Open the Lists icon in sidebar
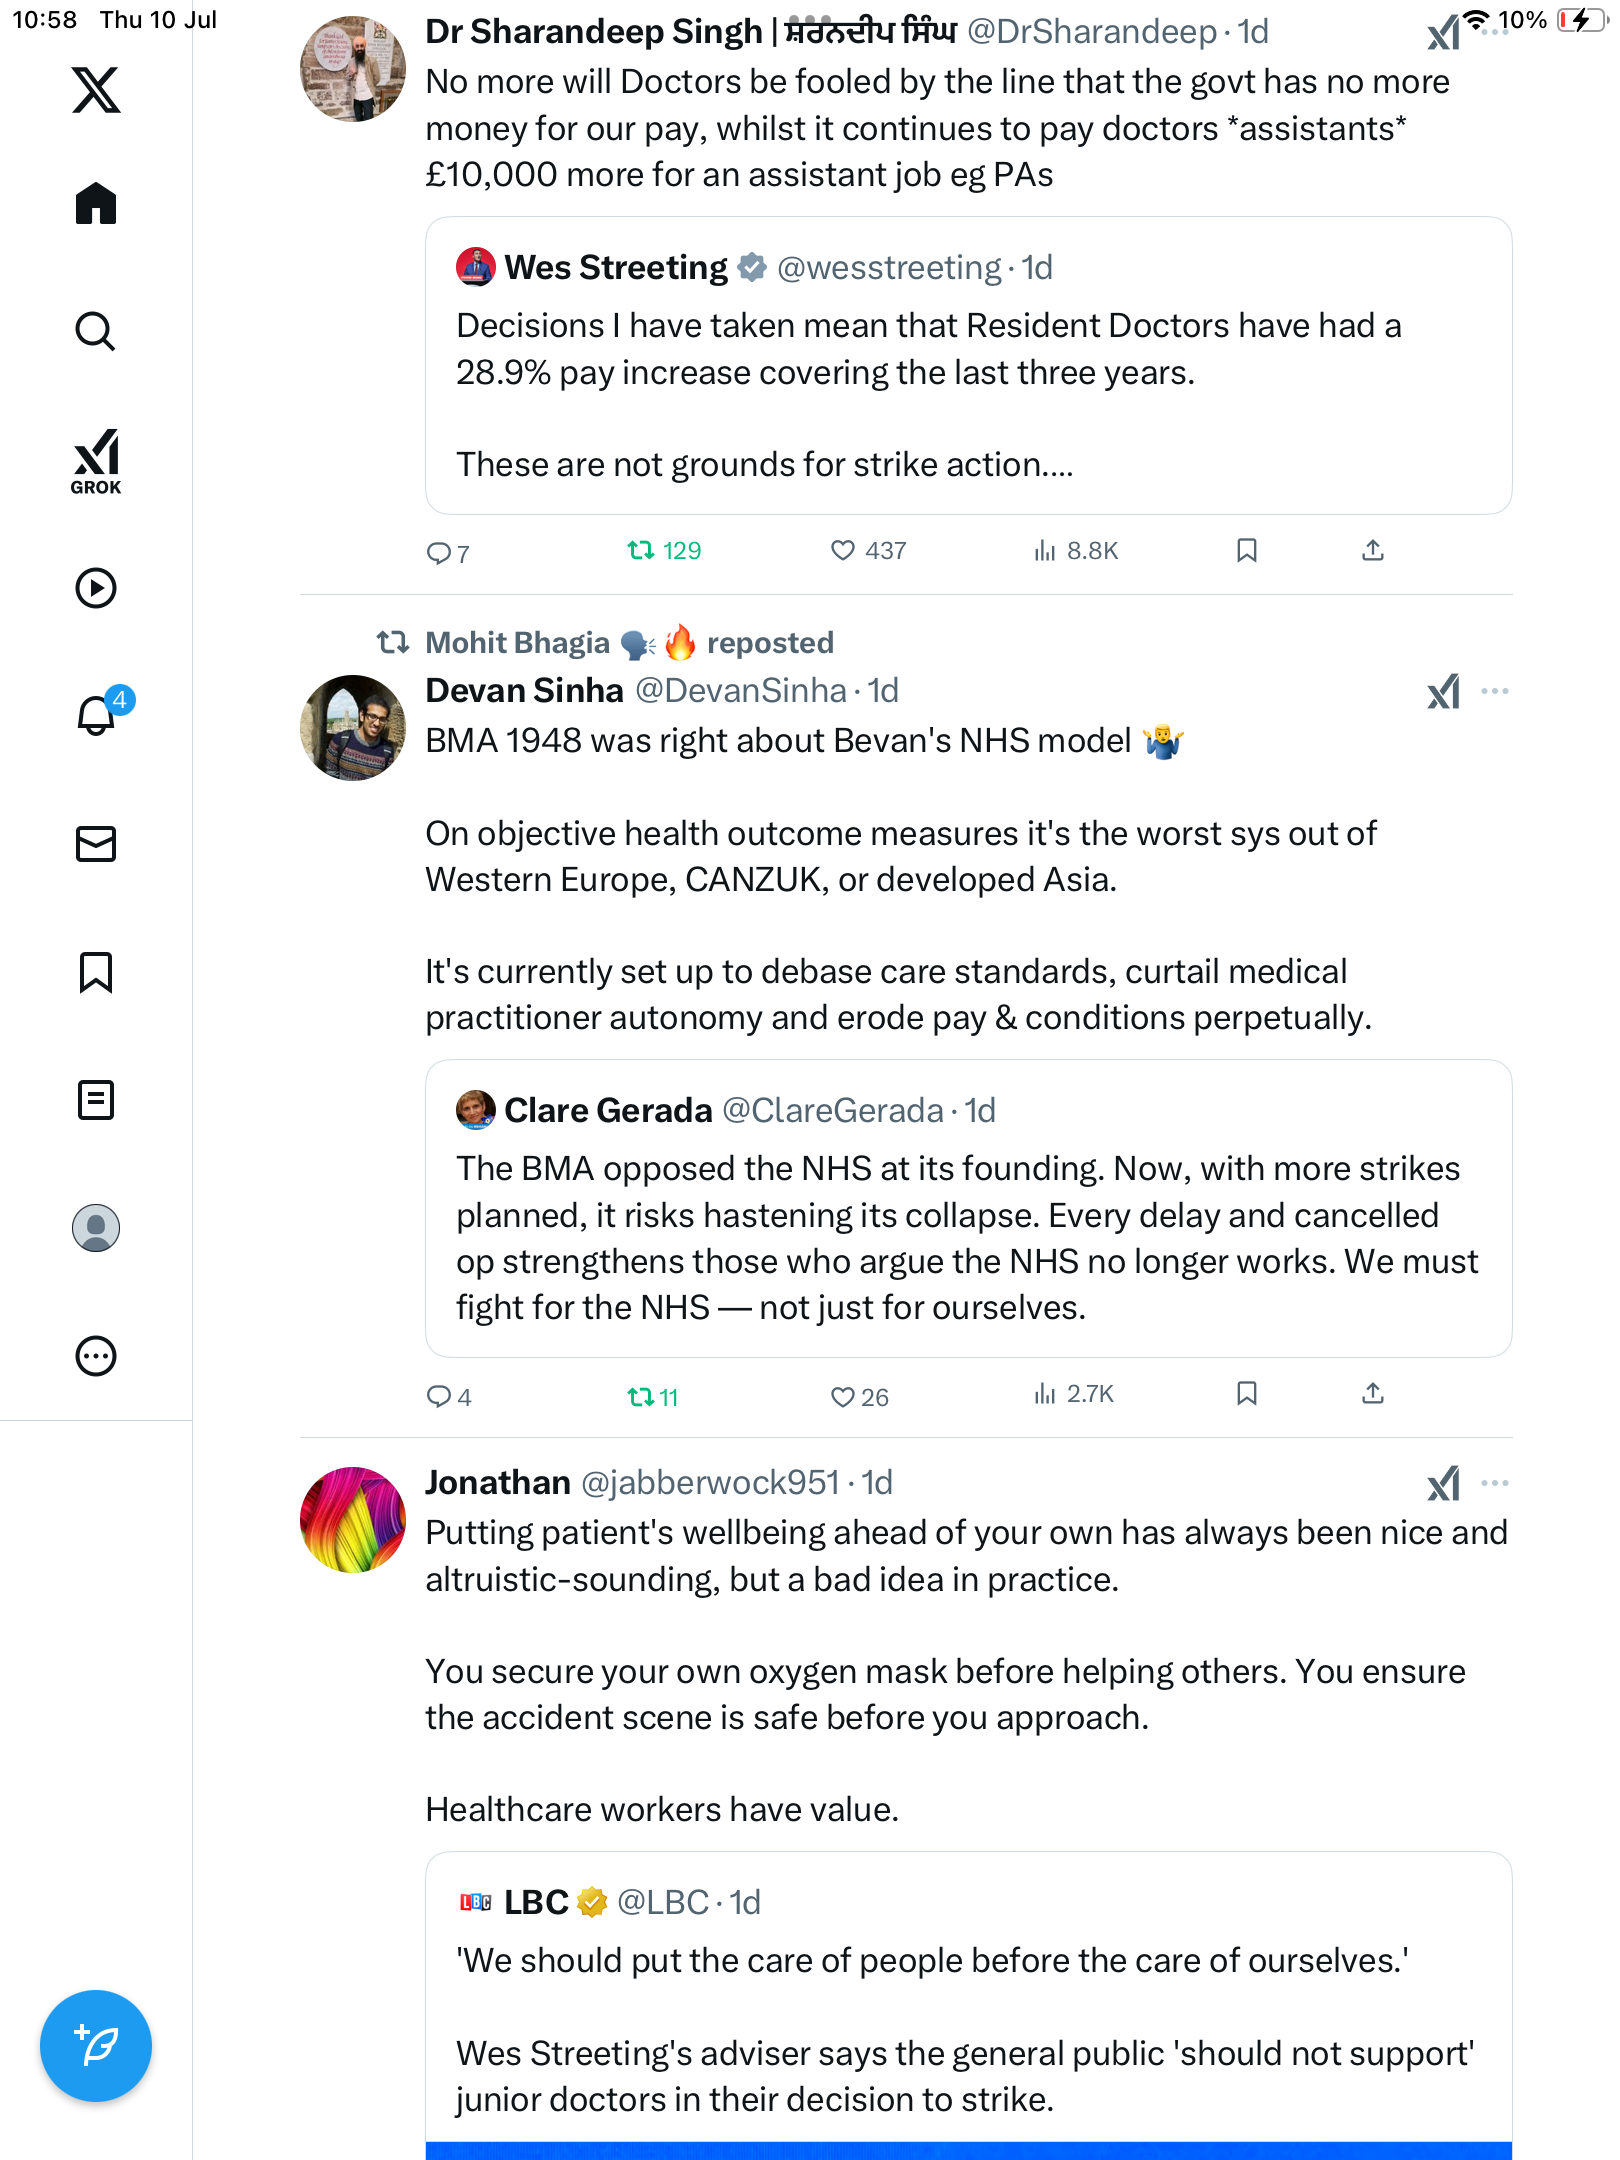Image resolution: width=1620 pixels, height=2160 pixels. [96, 1100]
